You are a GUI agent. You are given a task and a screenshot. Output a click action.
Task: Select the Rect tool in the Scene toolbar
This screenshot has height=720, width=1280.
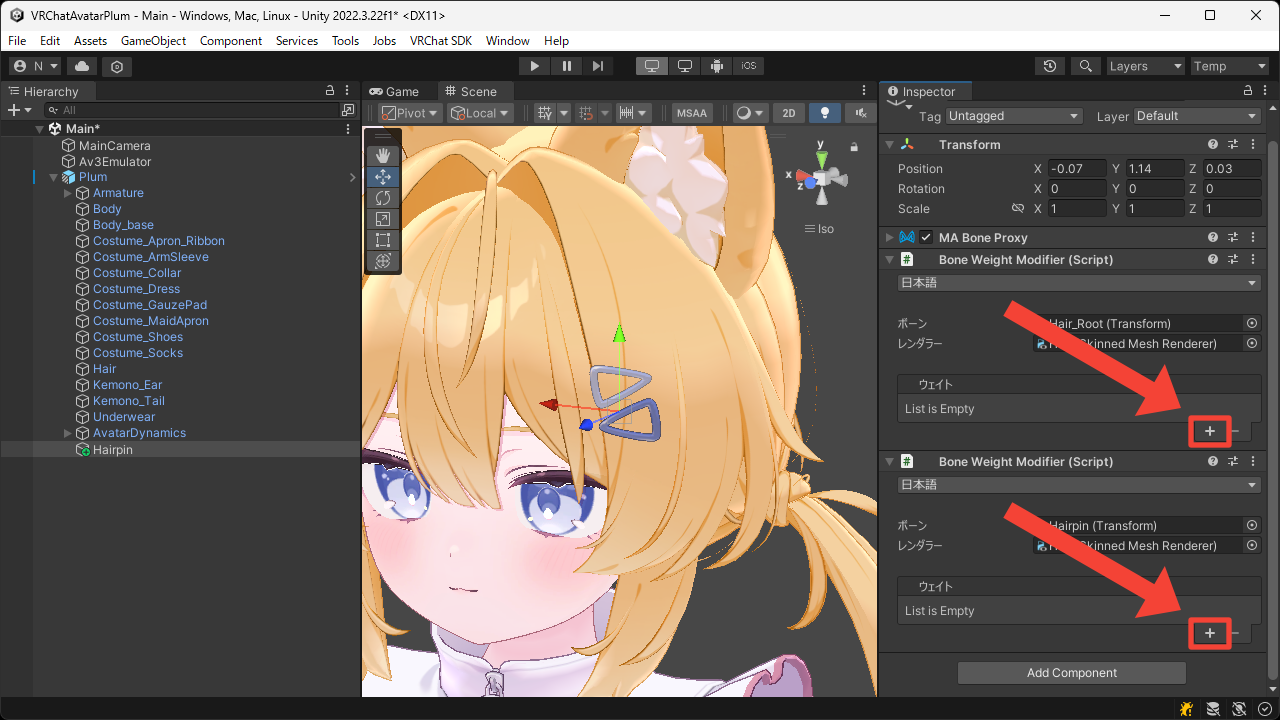383,240
